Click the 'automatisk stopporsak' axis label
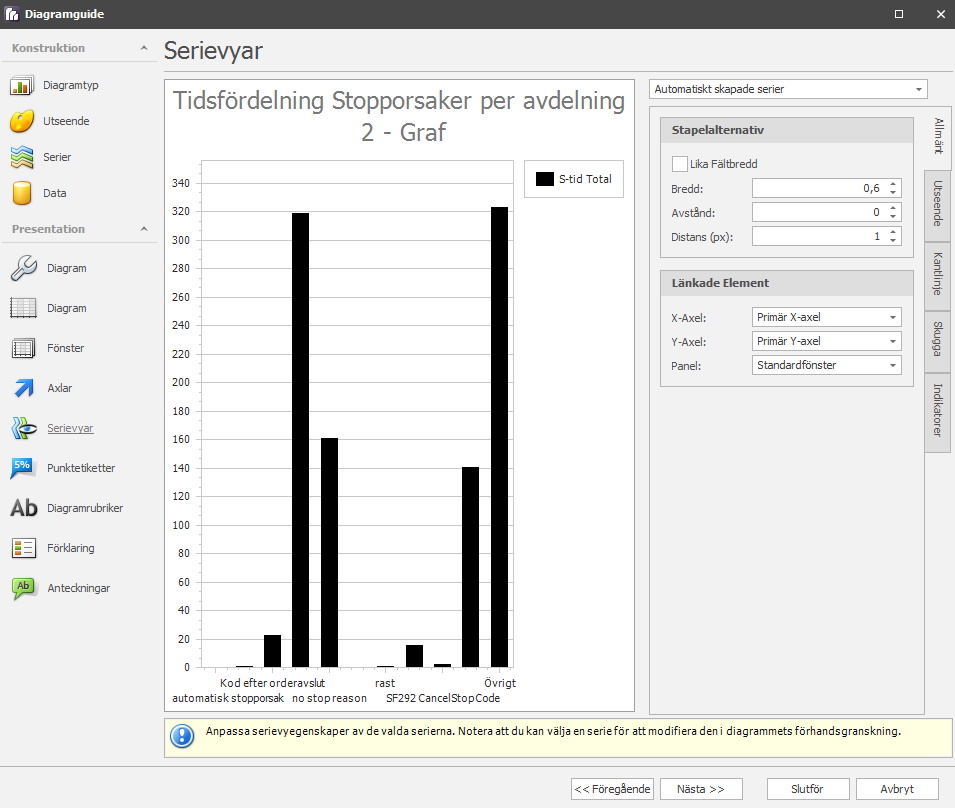955x808 pixels. (228, 698)
